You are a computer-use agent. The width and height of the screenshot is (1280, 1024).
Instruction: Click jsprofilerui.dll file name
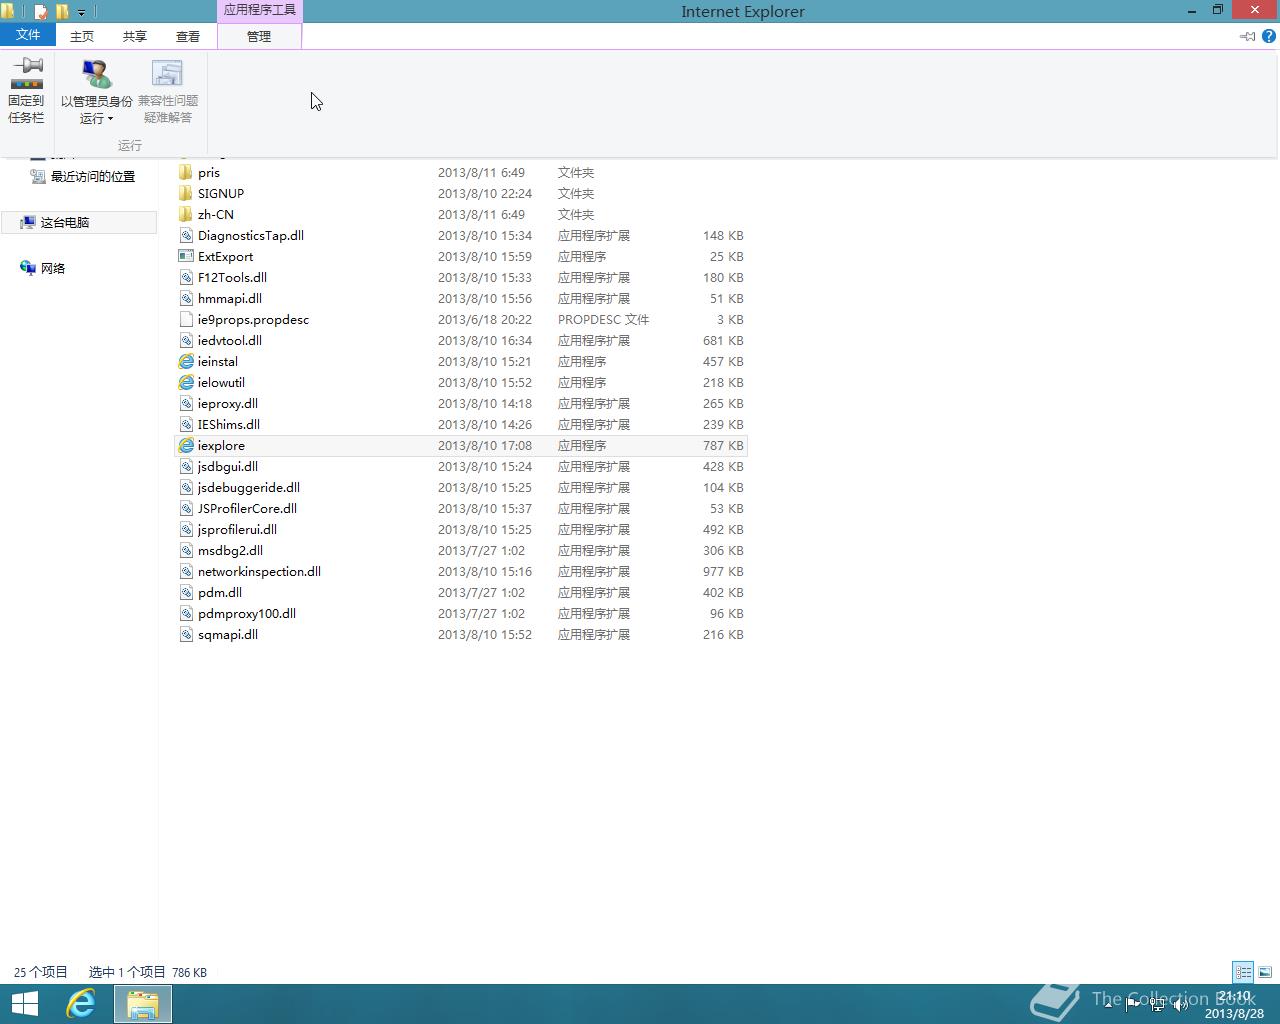coord(237,530)
